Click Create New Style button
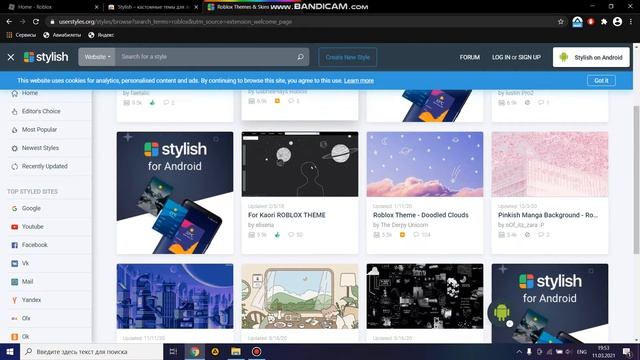 click(347, 57)
